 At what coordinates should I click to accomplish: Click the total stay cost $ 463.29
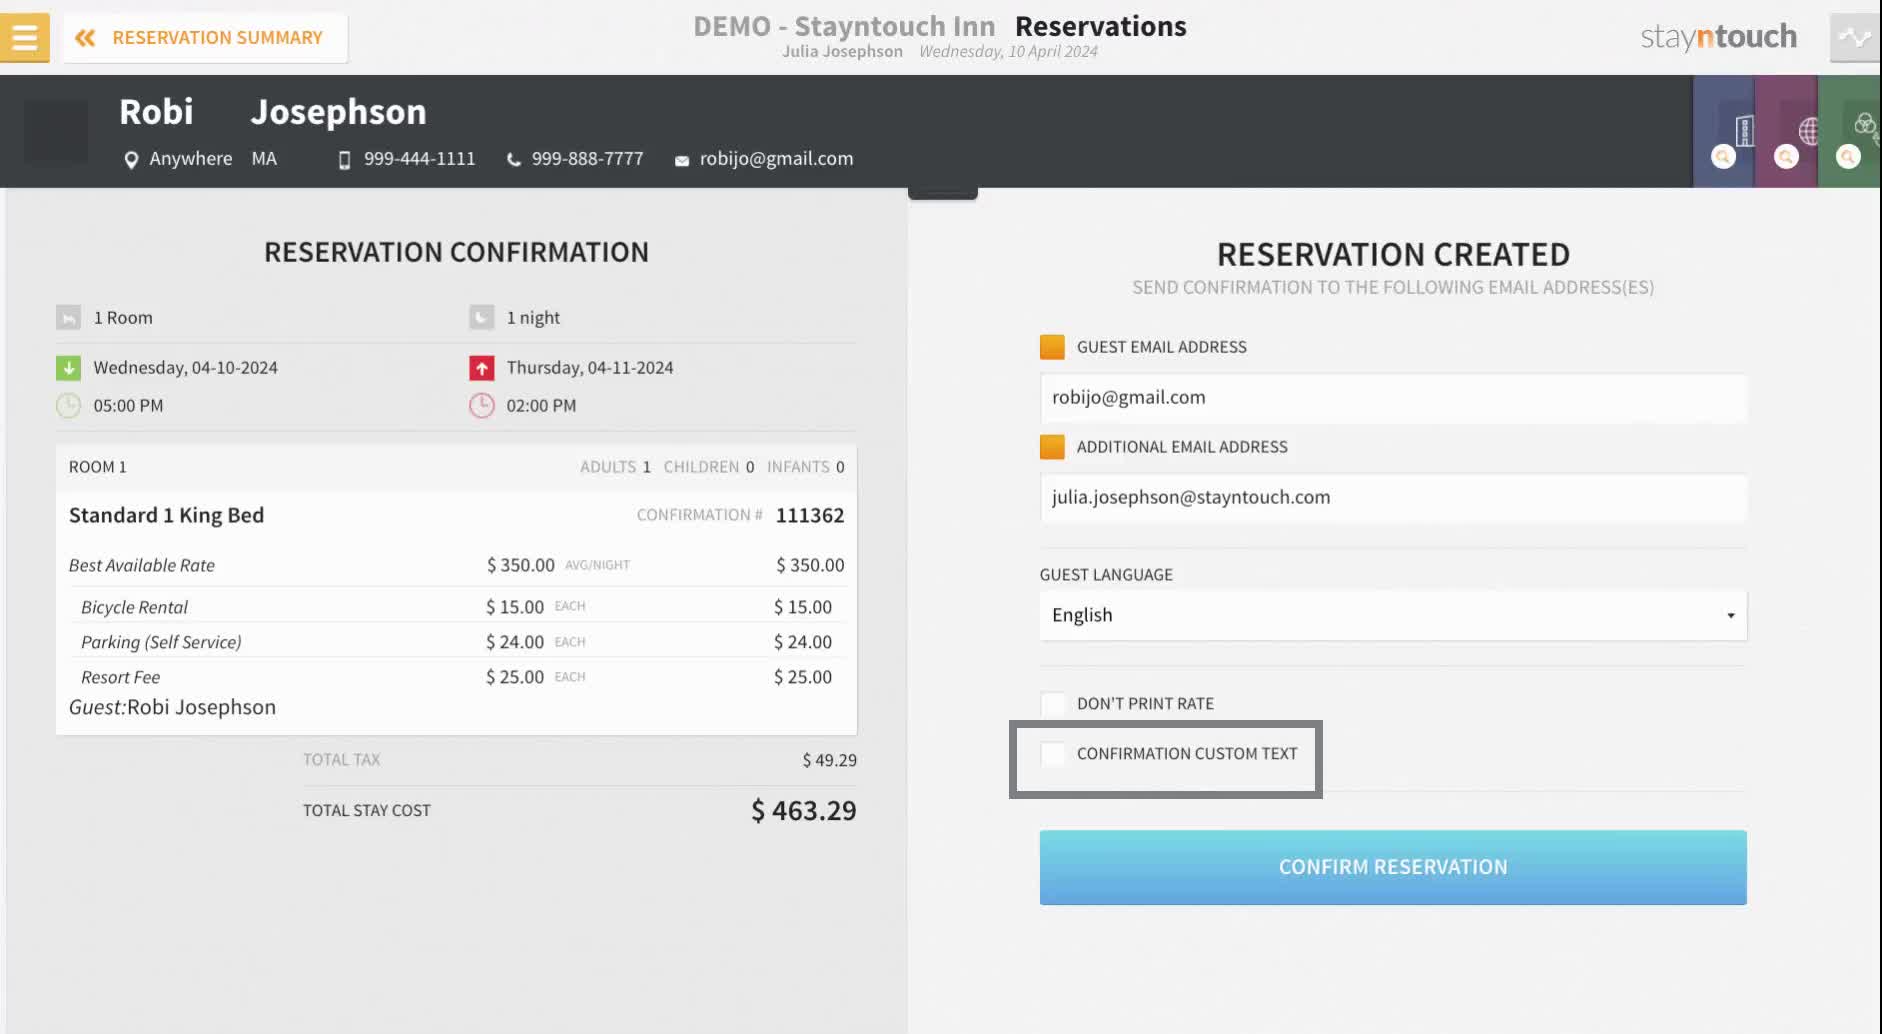click(x=804, y=811)
